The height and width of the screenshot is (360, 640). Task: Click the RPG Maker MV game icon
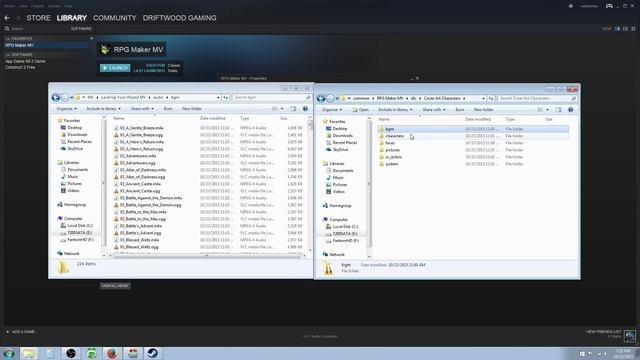click(x=105, y=49)
